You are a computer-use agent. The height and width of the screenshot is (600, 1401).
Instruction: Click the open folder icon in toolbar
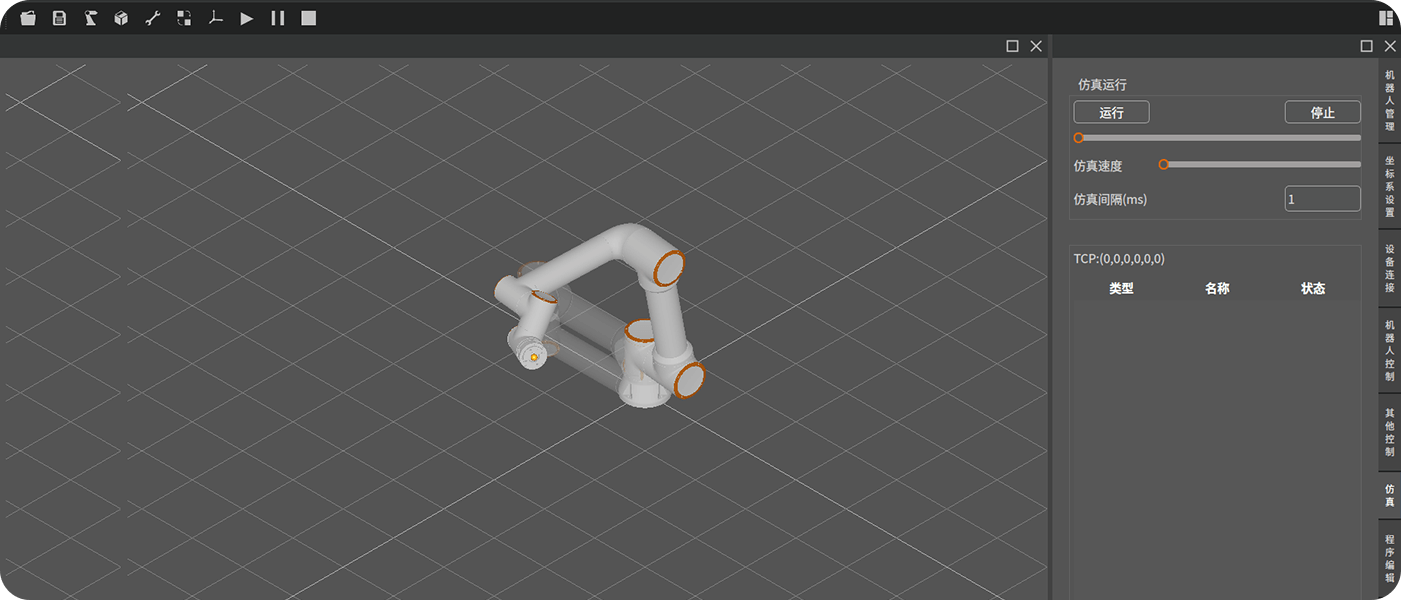28,18
